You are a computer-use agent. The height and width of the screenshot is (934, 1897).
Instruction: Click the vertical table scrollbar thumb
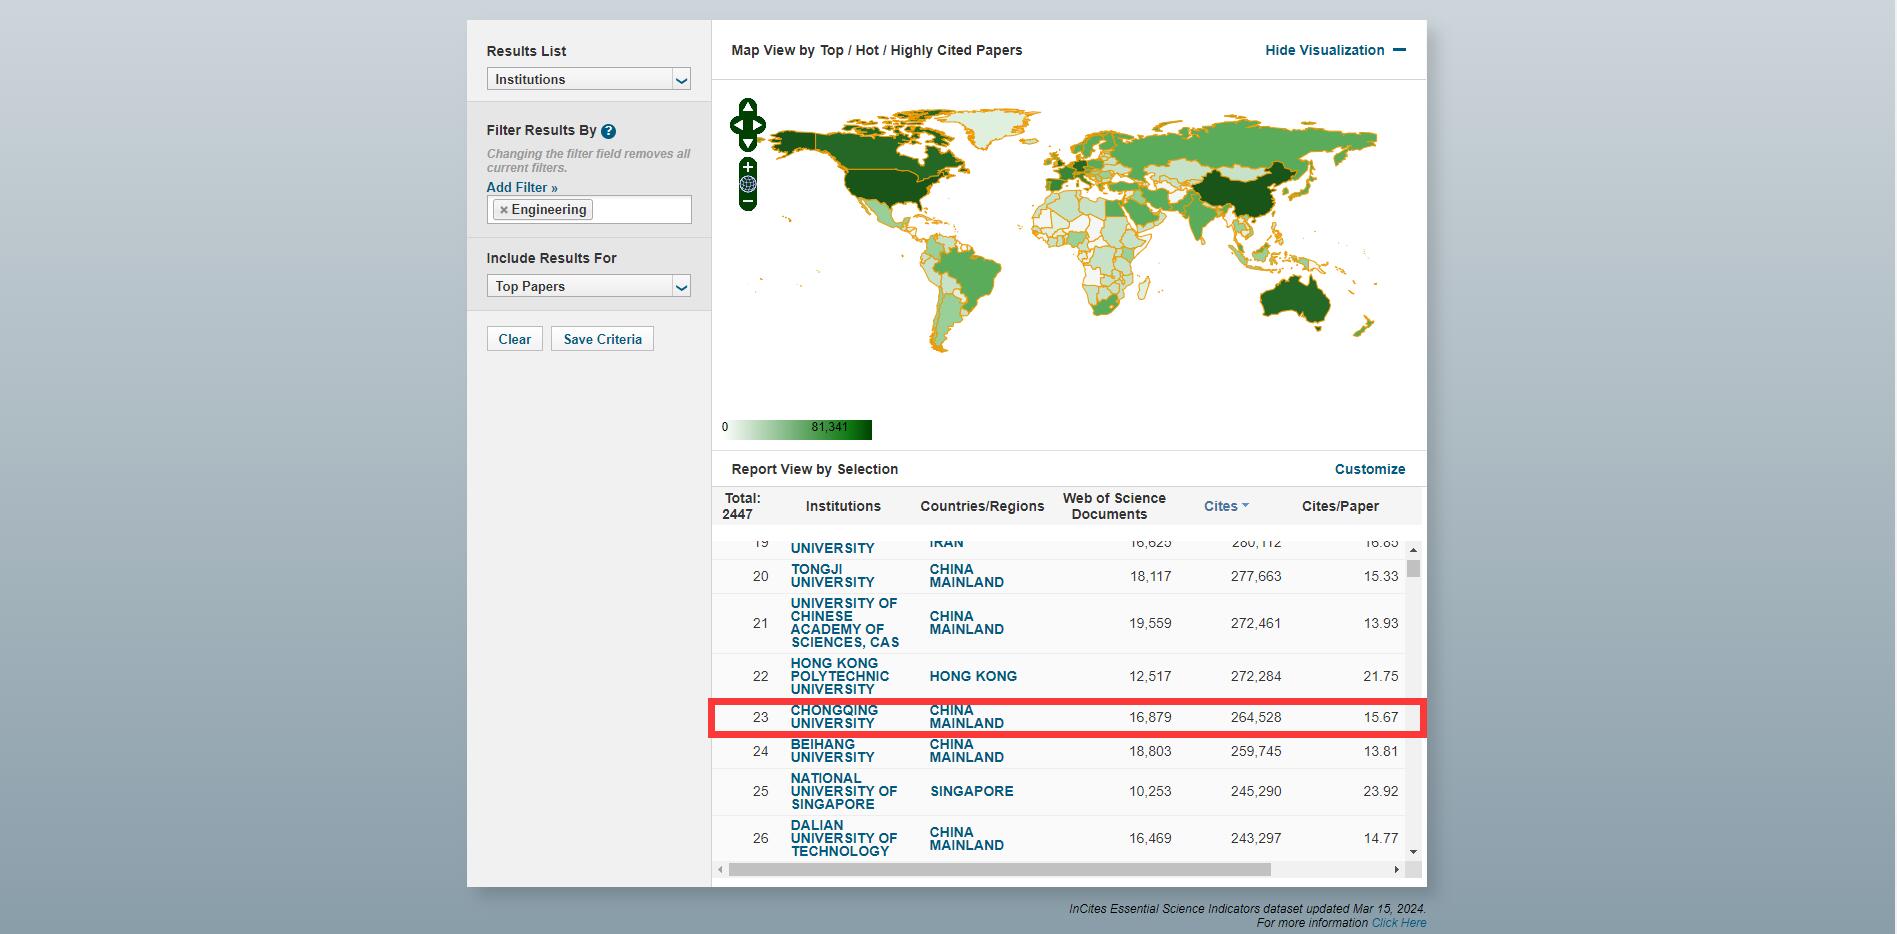[x=1413, y=568]
